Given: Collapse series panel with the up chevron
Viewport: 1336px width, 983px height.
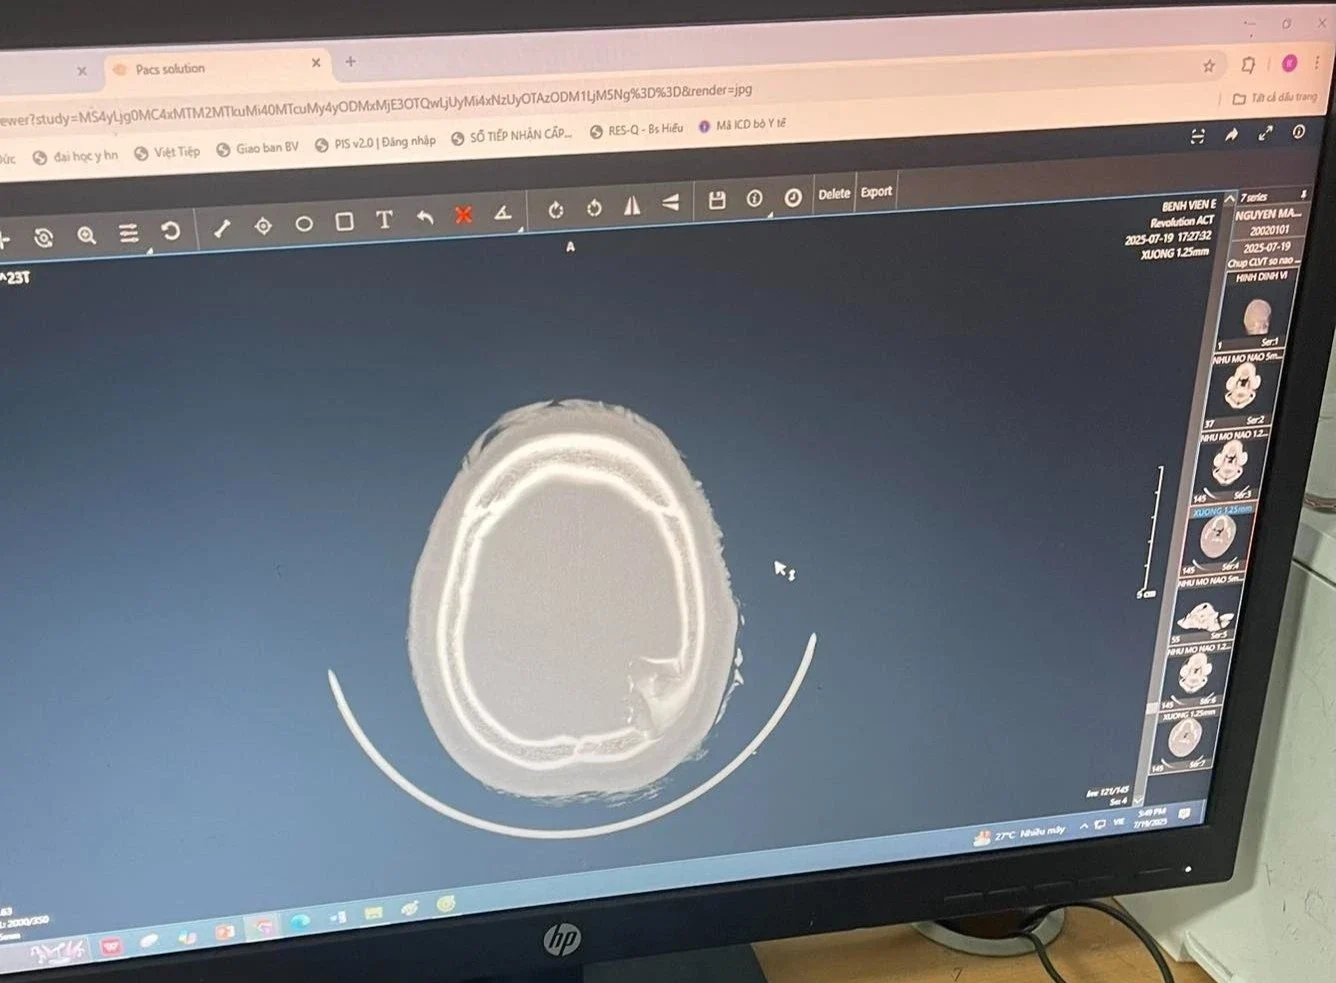Looking at the screenshot, I should (x=1230, y=200).
